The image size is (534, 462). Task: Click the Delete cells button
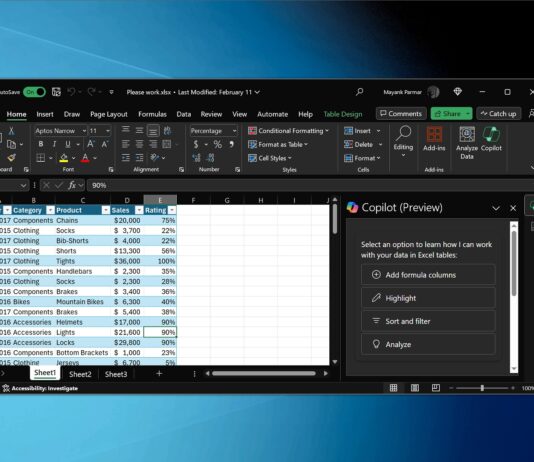(x=359, y=144)
